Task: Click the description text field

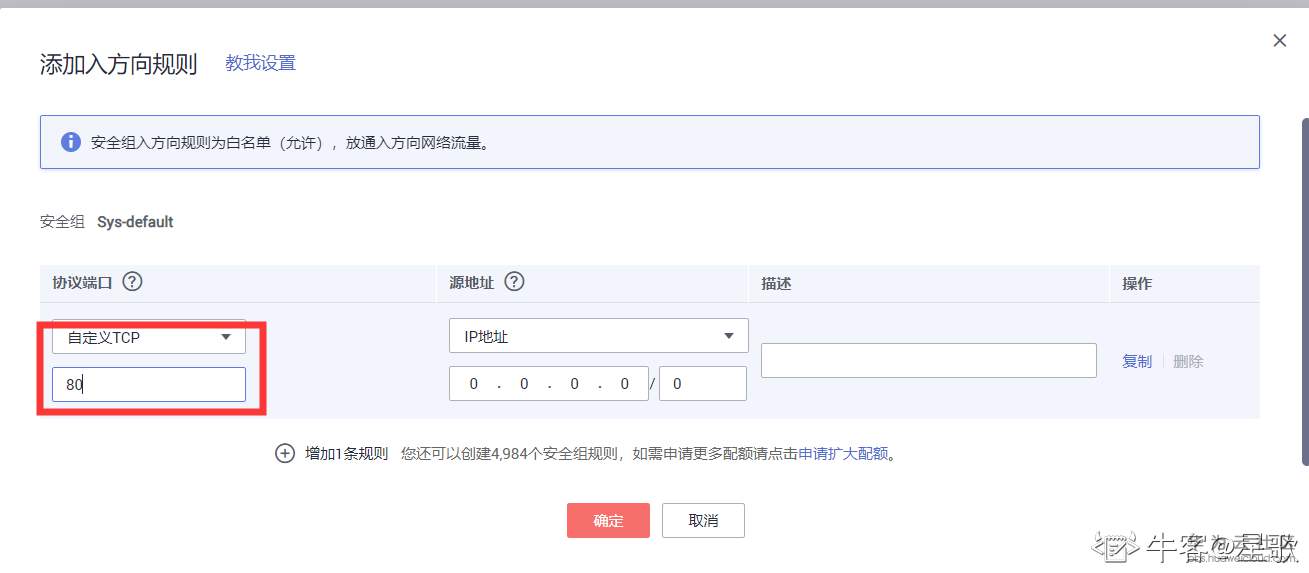Action: click(928, 361)
